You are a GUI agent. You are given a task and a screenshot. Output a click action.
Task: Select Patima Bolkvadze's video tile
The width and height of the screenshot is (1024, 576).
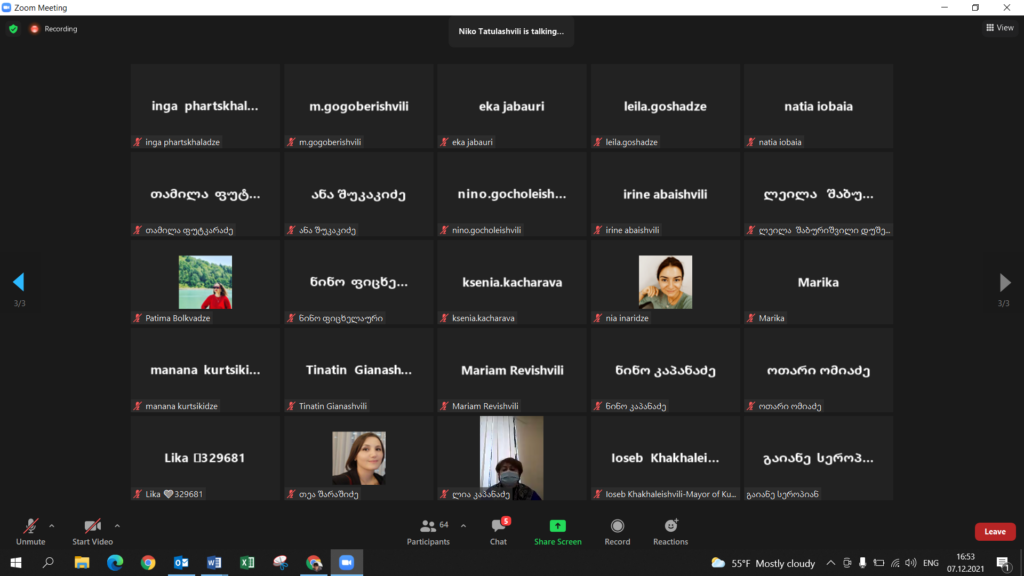pos(205,282)
